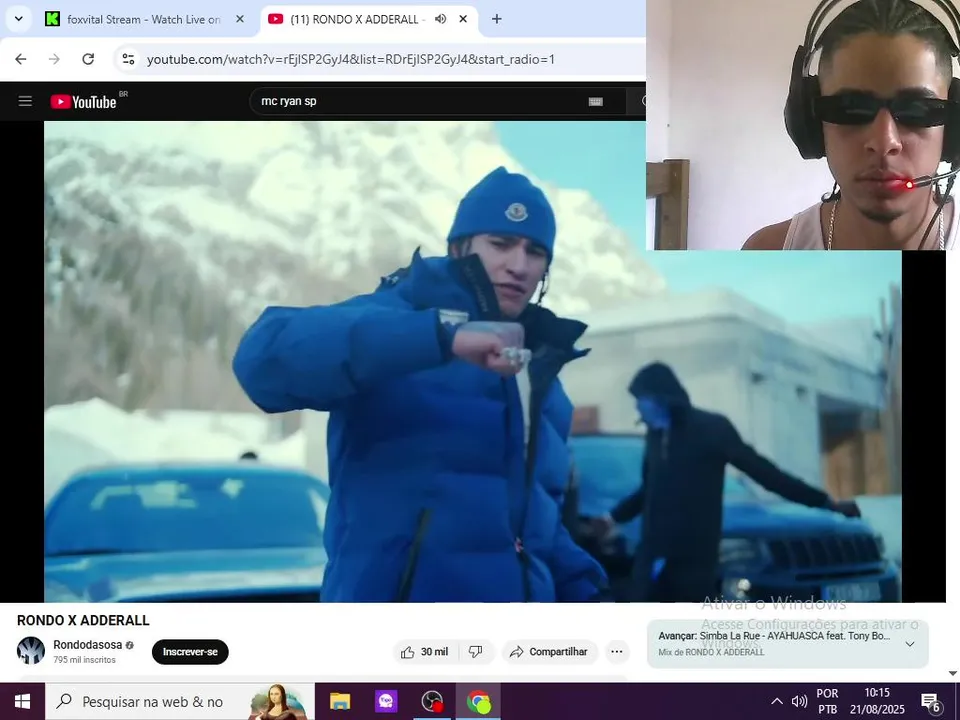960x720 pixels.
Task: Open a new browser tab
Action: pyautogui.click(x=497, y=19)
